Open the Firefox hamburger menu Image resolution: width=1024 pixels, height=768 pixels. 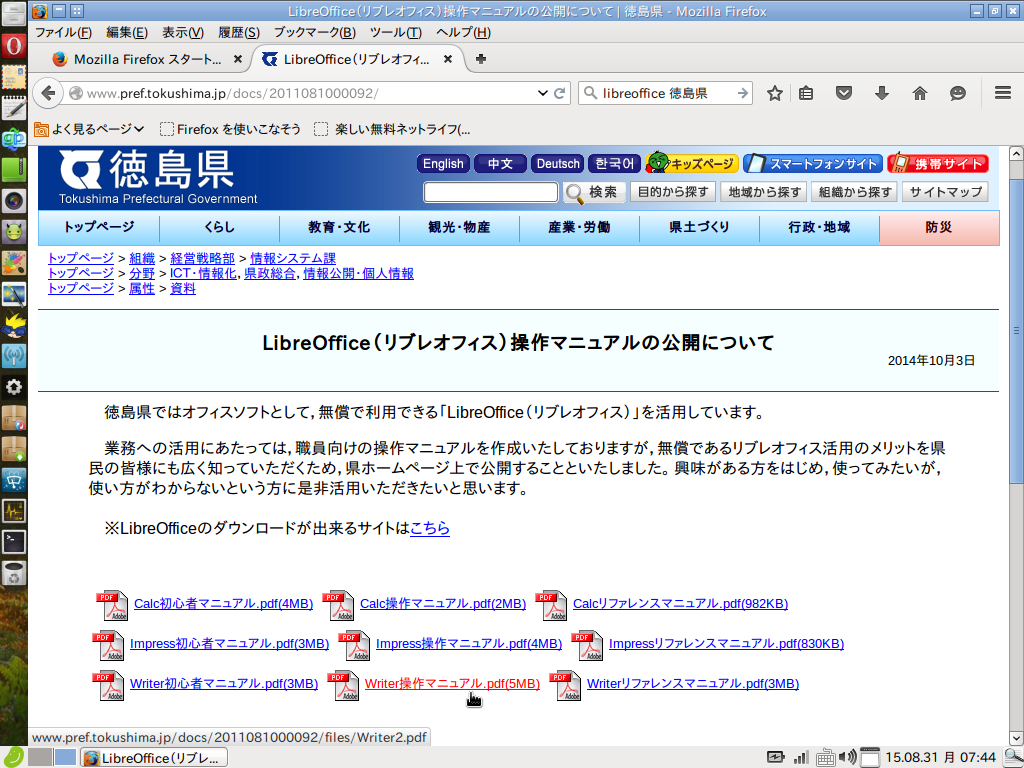coord(1003,93)
